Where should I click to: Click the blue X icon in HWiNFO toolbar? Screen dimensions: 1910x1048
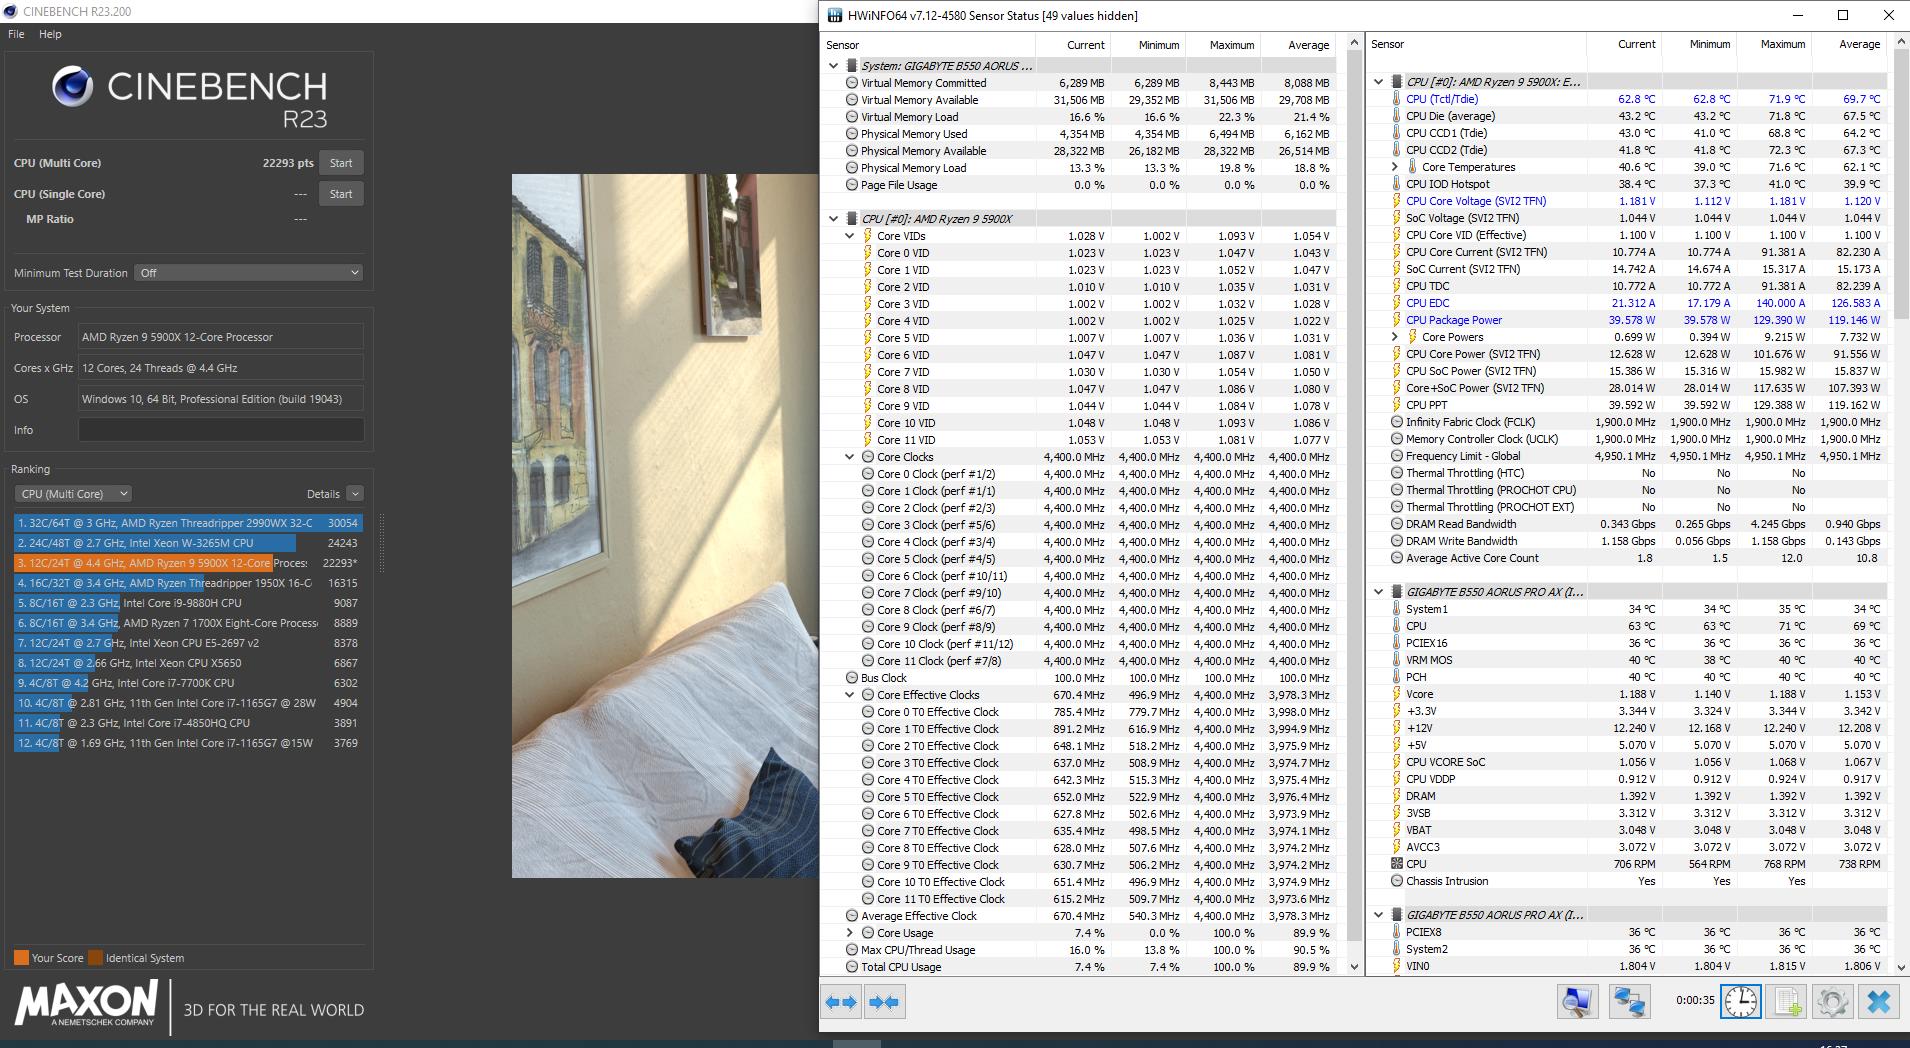pyautogui.click(x=1879, y=1002)
